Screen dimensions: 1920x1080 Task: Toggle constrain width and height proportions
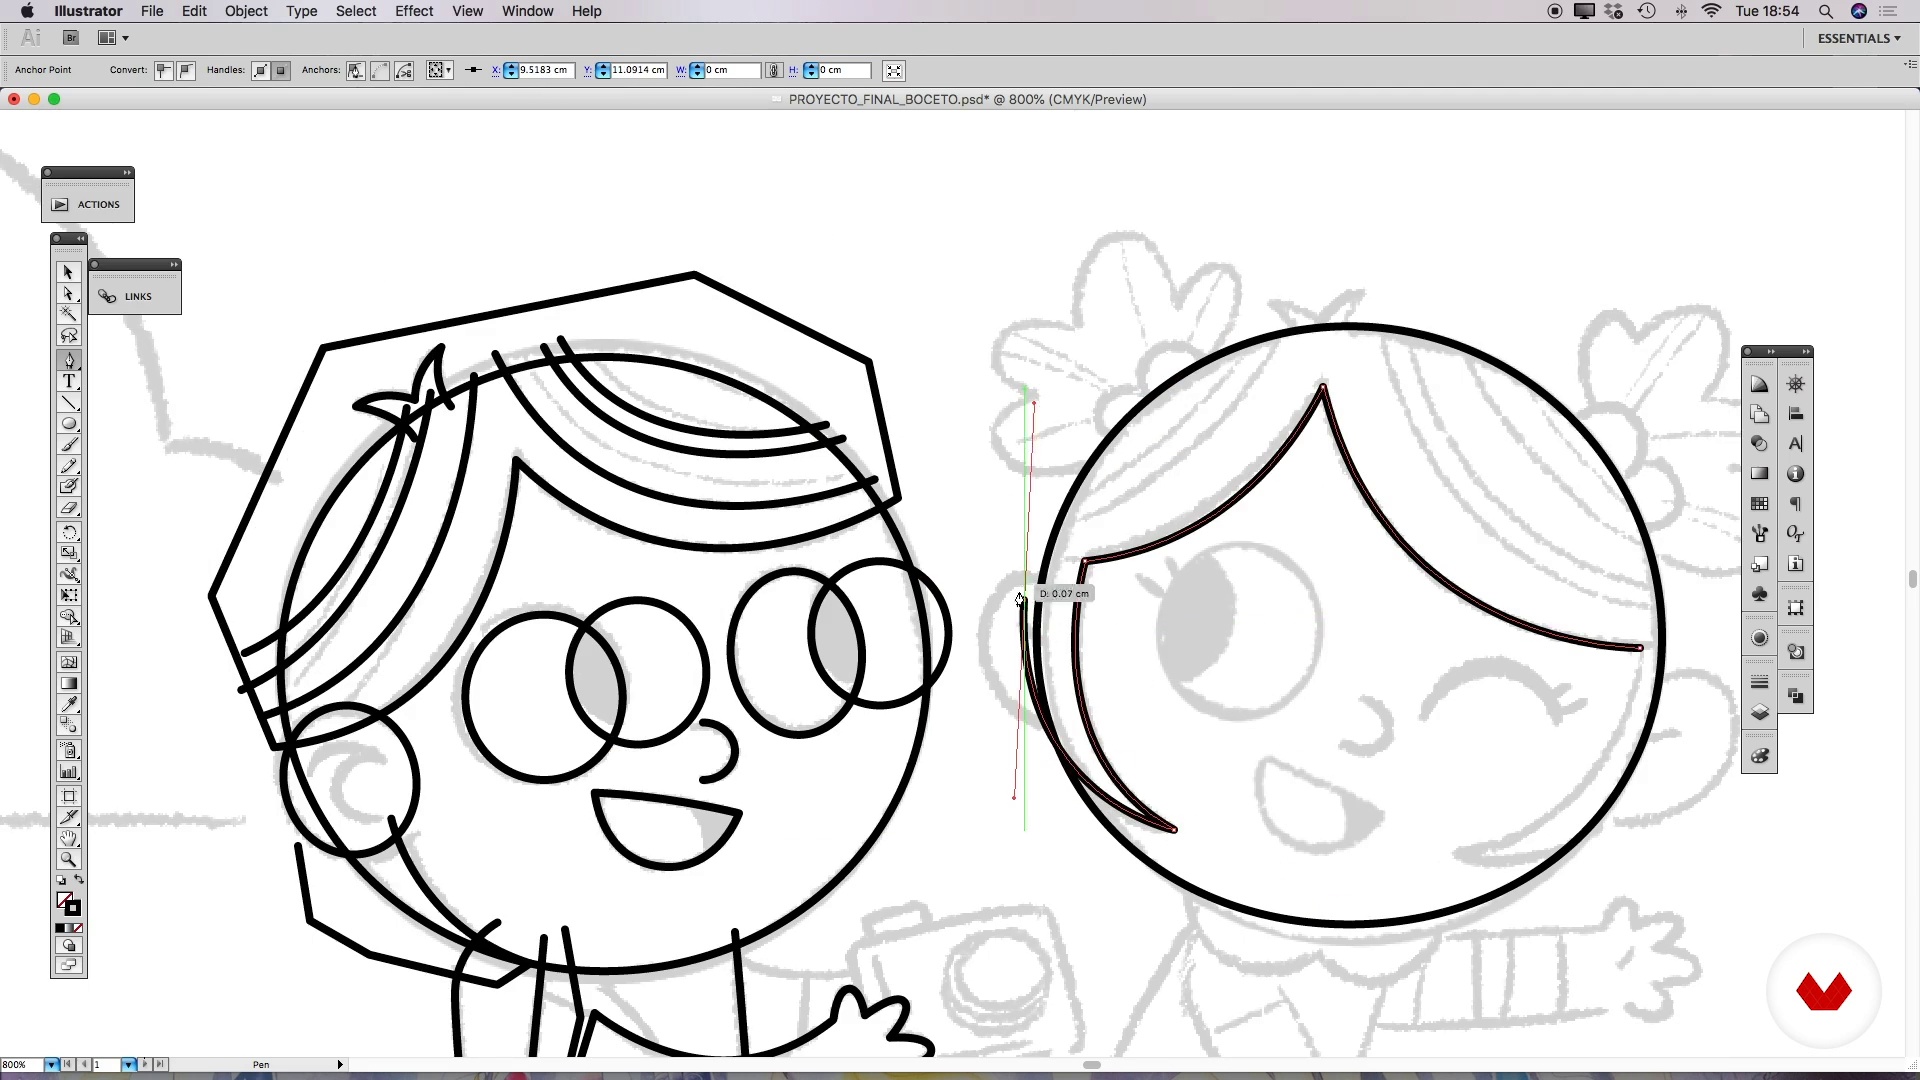point(773,70)
